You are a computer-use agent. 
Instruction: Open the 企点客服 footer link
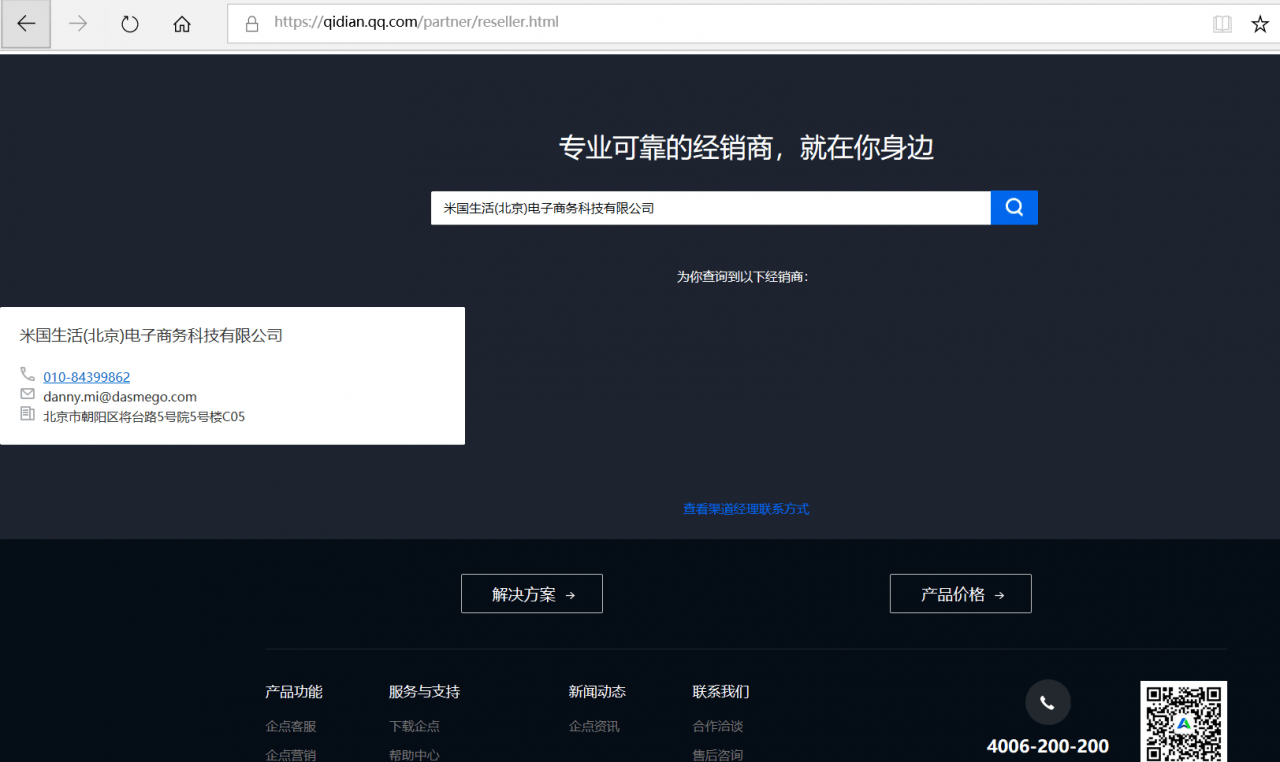[290, 726]
